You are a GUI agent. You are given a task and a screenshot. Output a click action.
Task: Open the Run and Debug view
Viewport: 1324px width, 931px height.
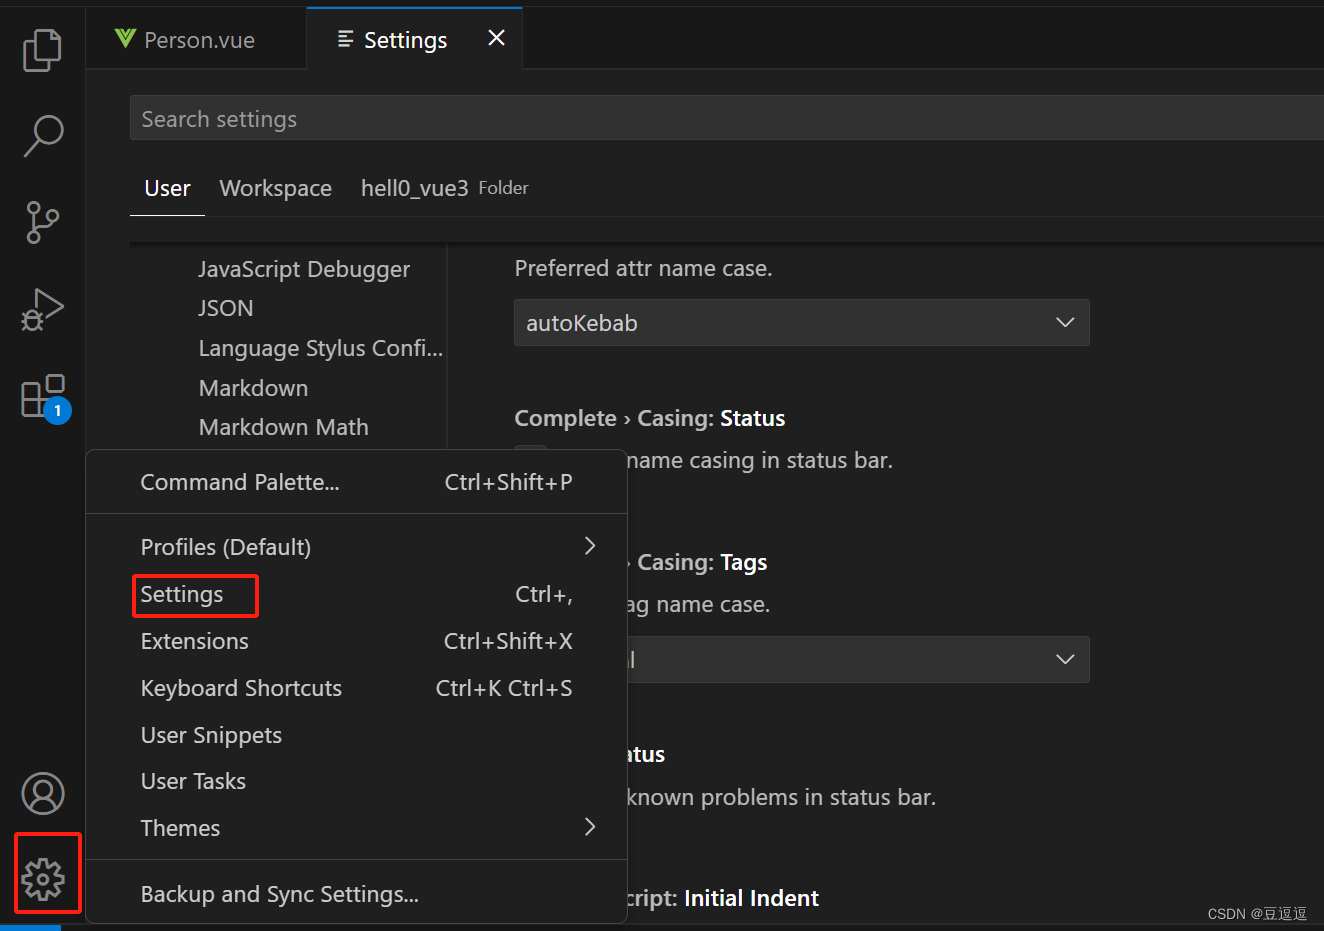42,309
